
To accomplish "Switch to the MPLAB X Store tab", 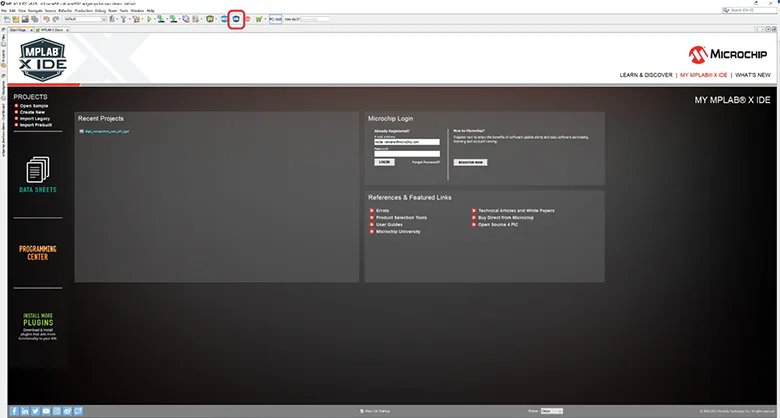I will point(52,30).
